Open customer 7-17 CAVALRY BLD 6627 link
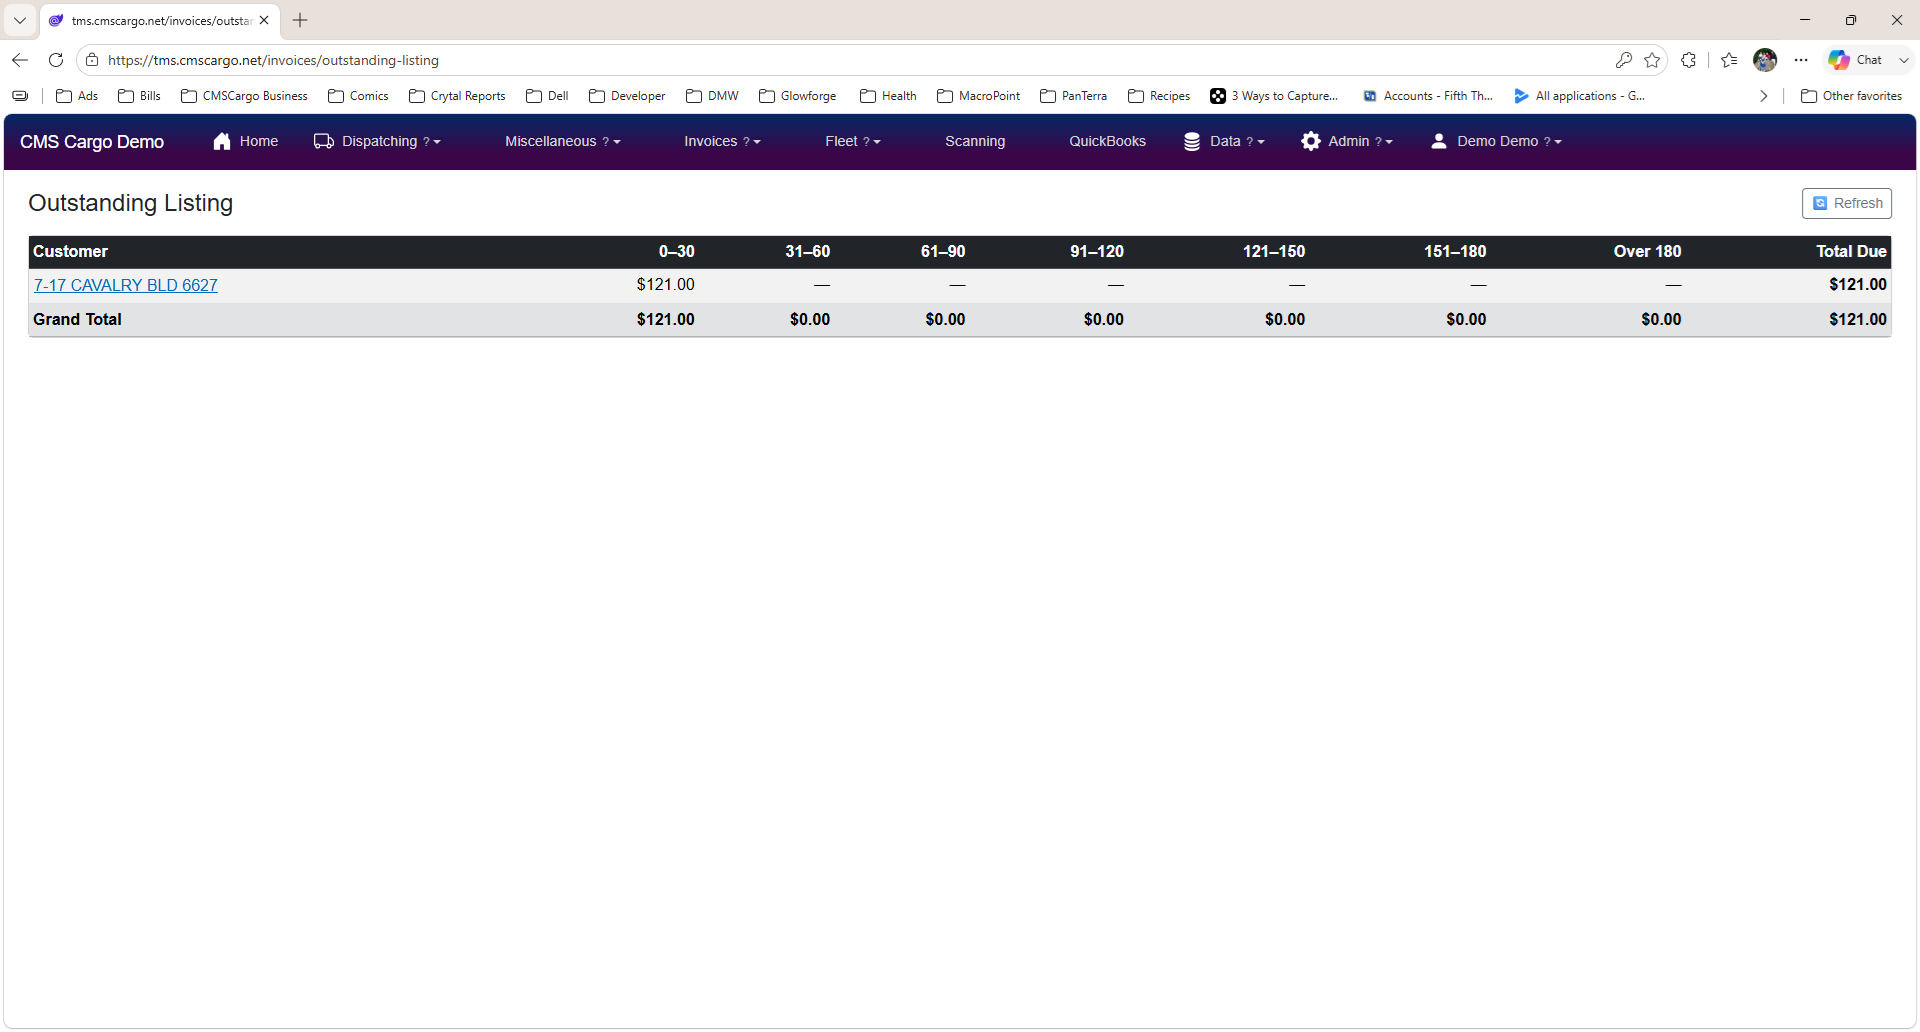Image resolution: width=1920 pixels, height=1032 pixels. click(125, 285)
